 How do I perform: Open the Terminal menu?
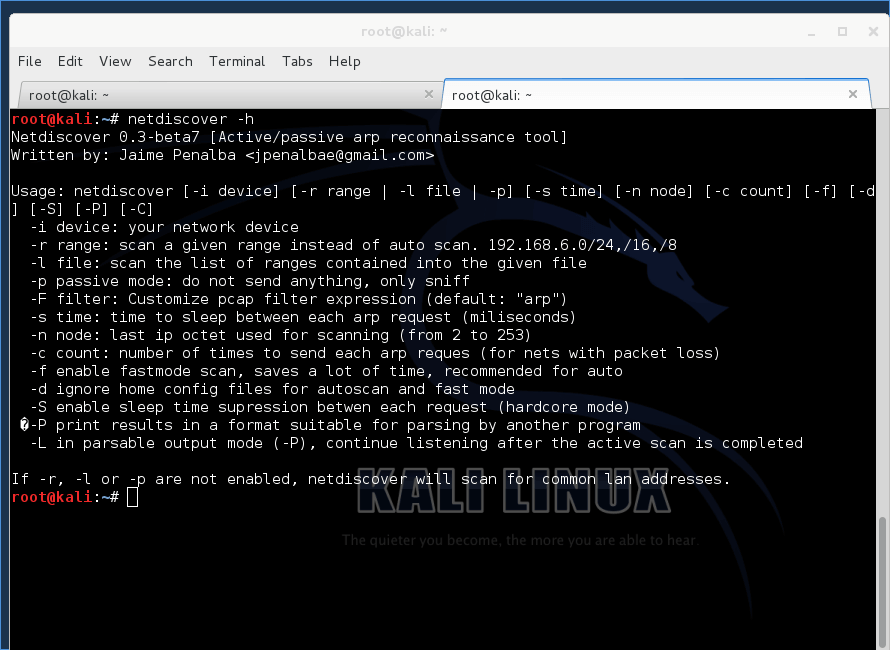[237, 61]
